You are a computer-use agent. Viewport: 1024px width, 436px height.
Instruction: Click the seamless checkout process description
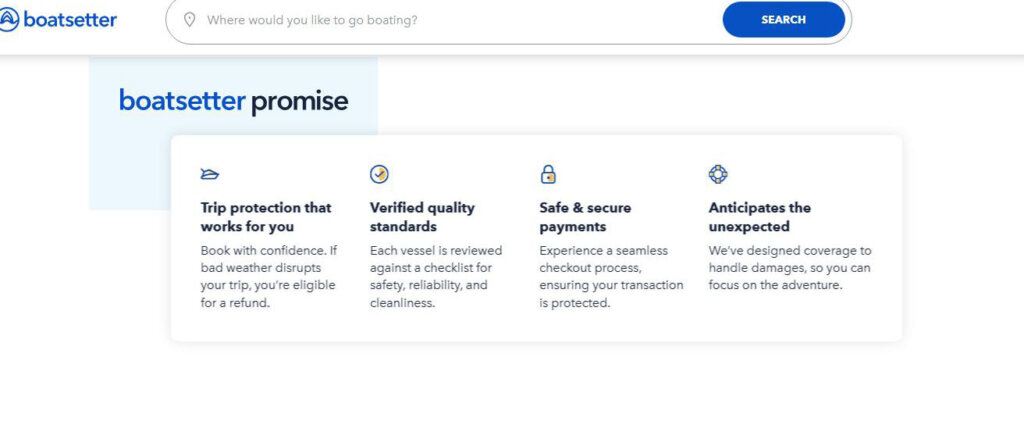coord(611,277)
